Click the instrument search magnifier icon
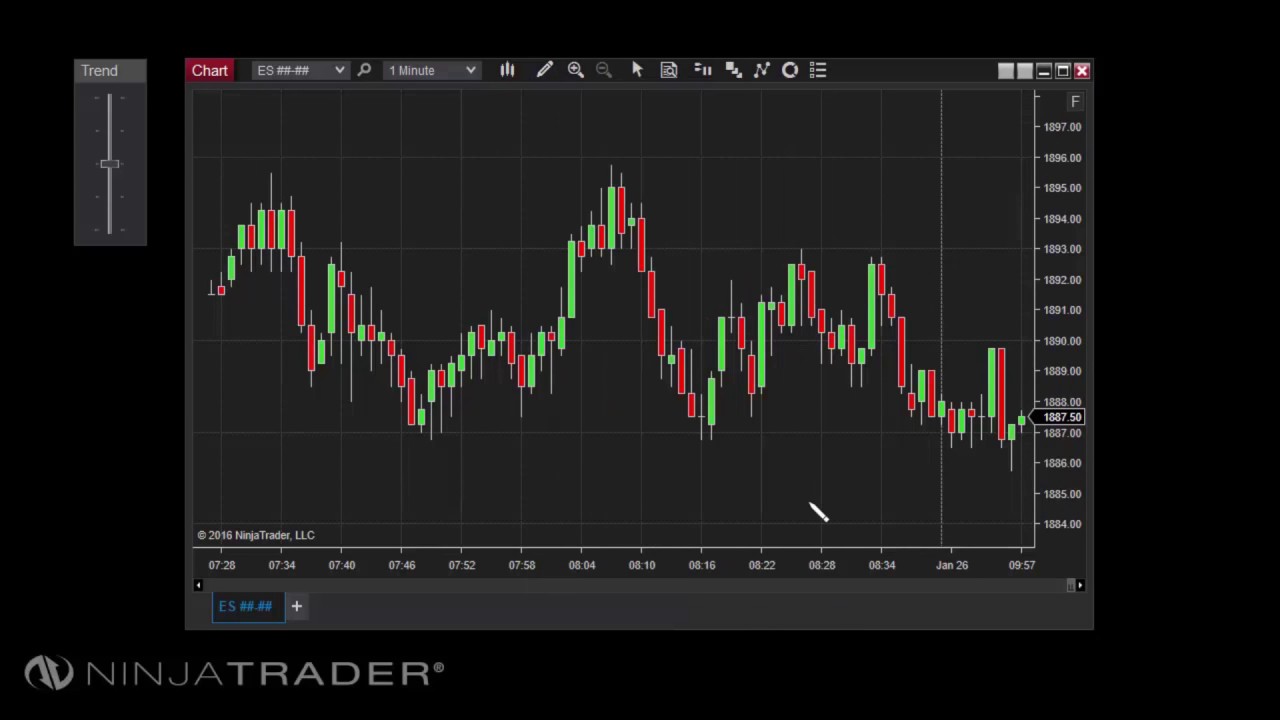 tap(364, 70)
